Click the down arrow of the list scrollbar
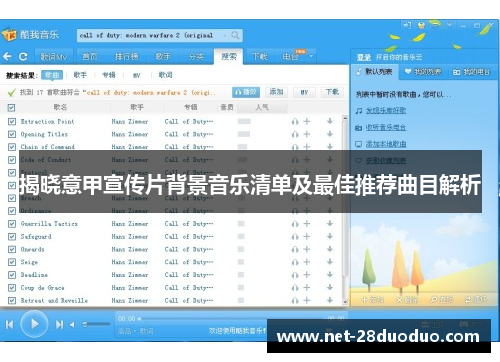The width and height of the screenshot is (500, 362). pos(345,302)
